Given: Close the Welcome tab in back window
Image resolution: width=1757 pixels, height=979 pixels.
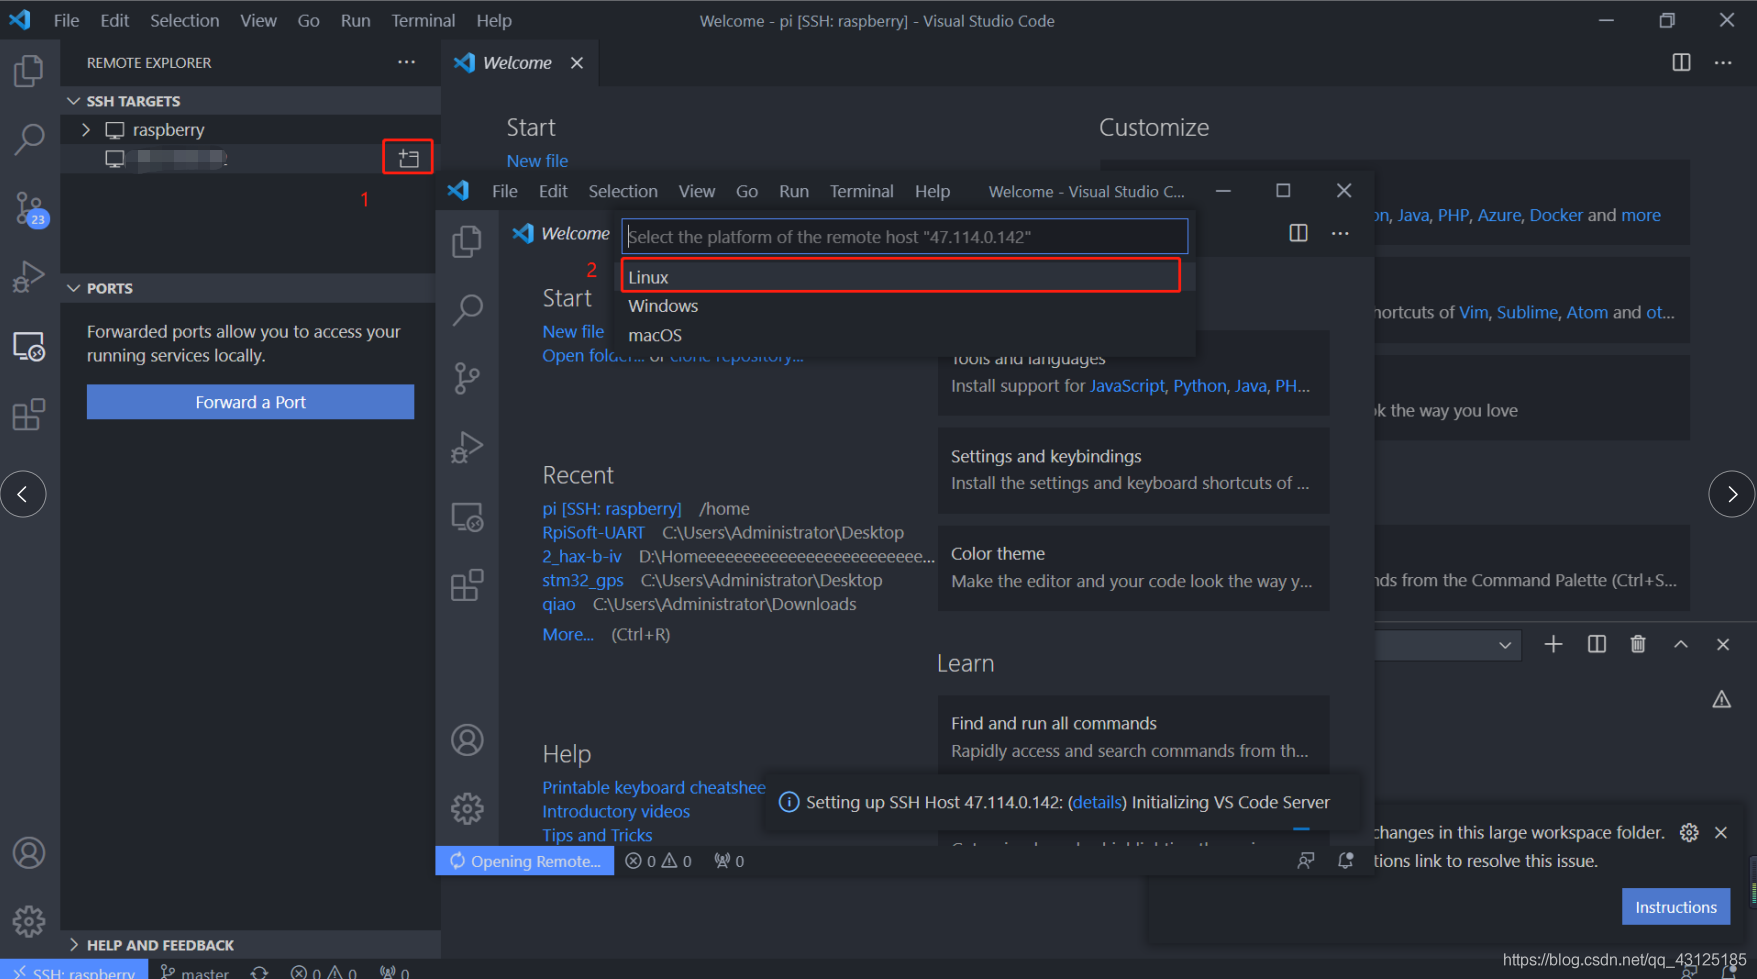Looking at the screenshot, I should coord(577,62).
